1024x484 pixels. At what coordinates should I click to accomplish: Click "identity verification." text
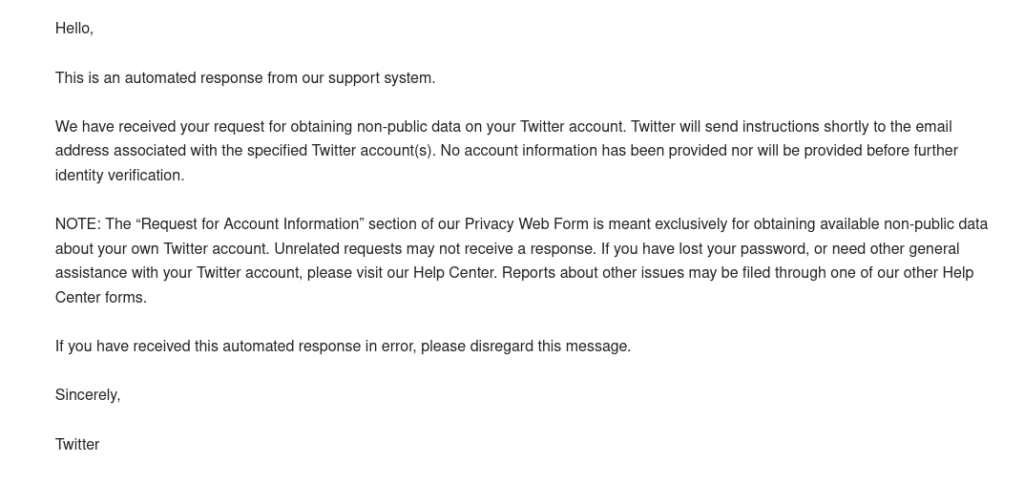point(120,175)
